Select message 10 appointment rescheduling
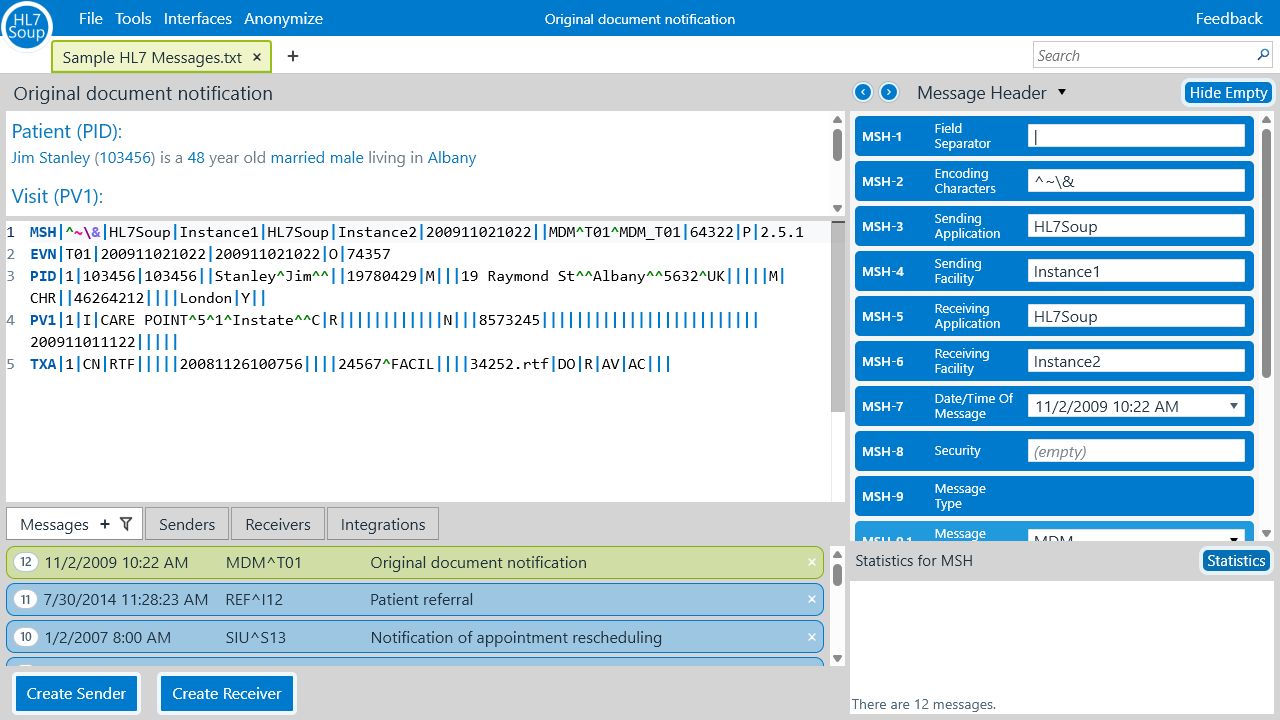The width and height of the screenshot is (1280, 720). point(415,637)
